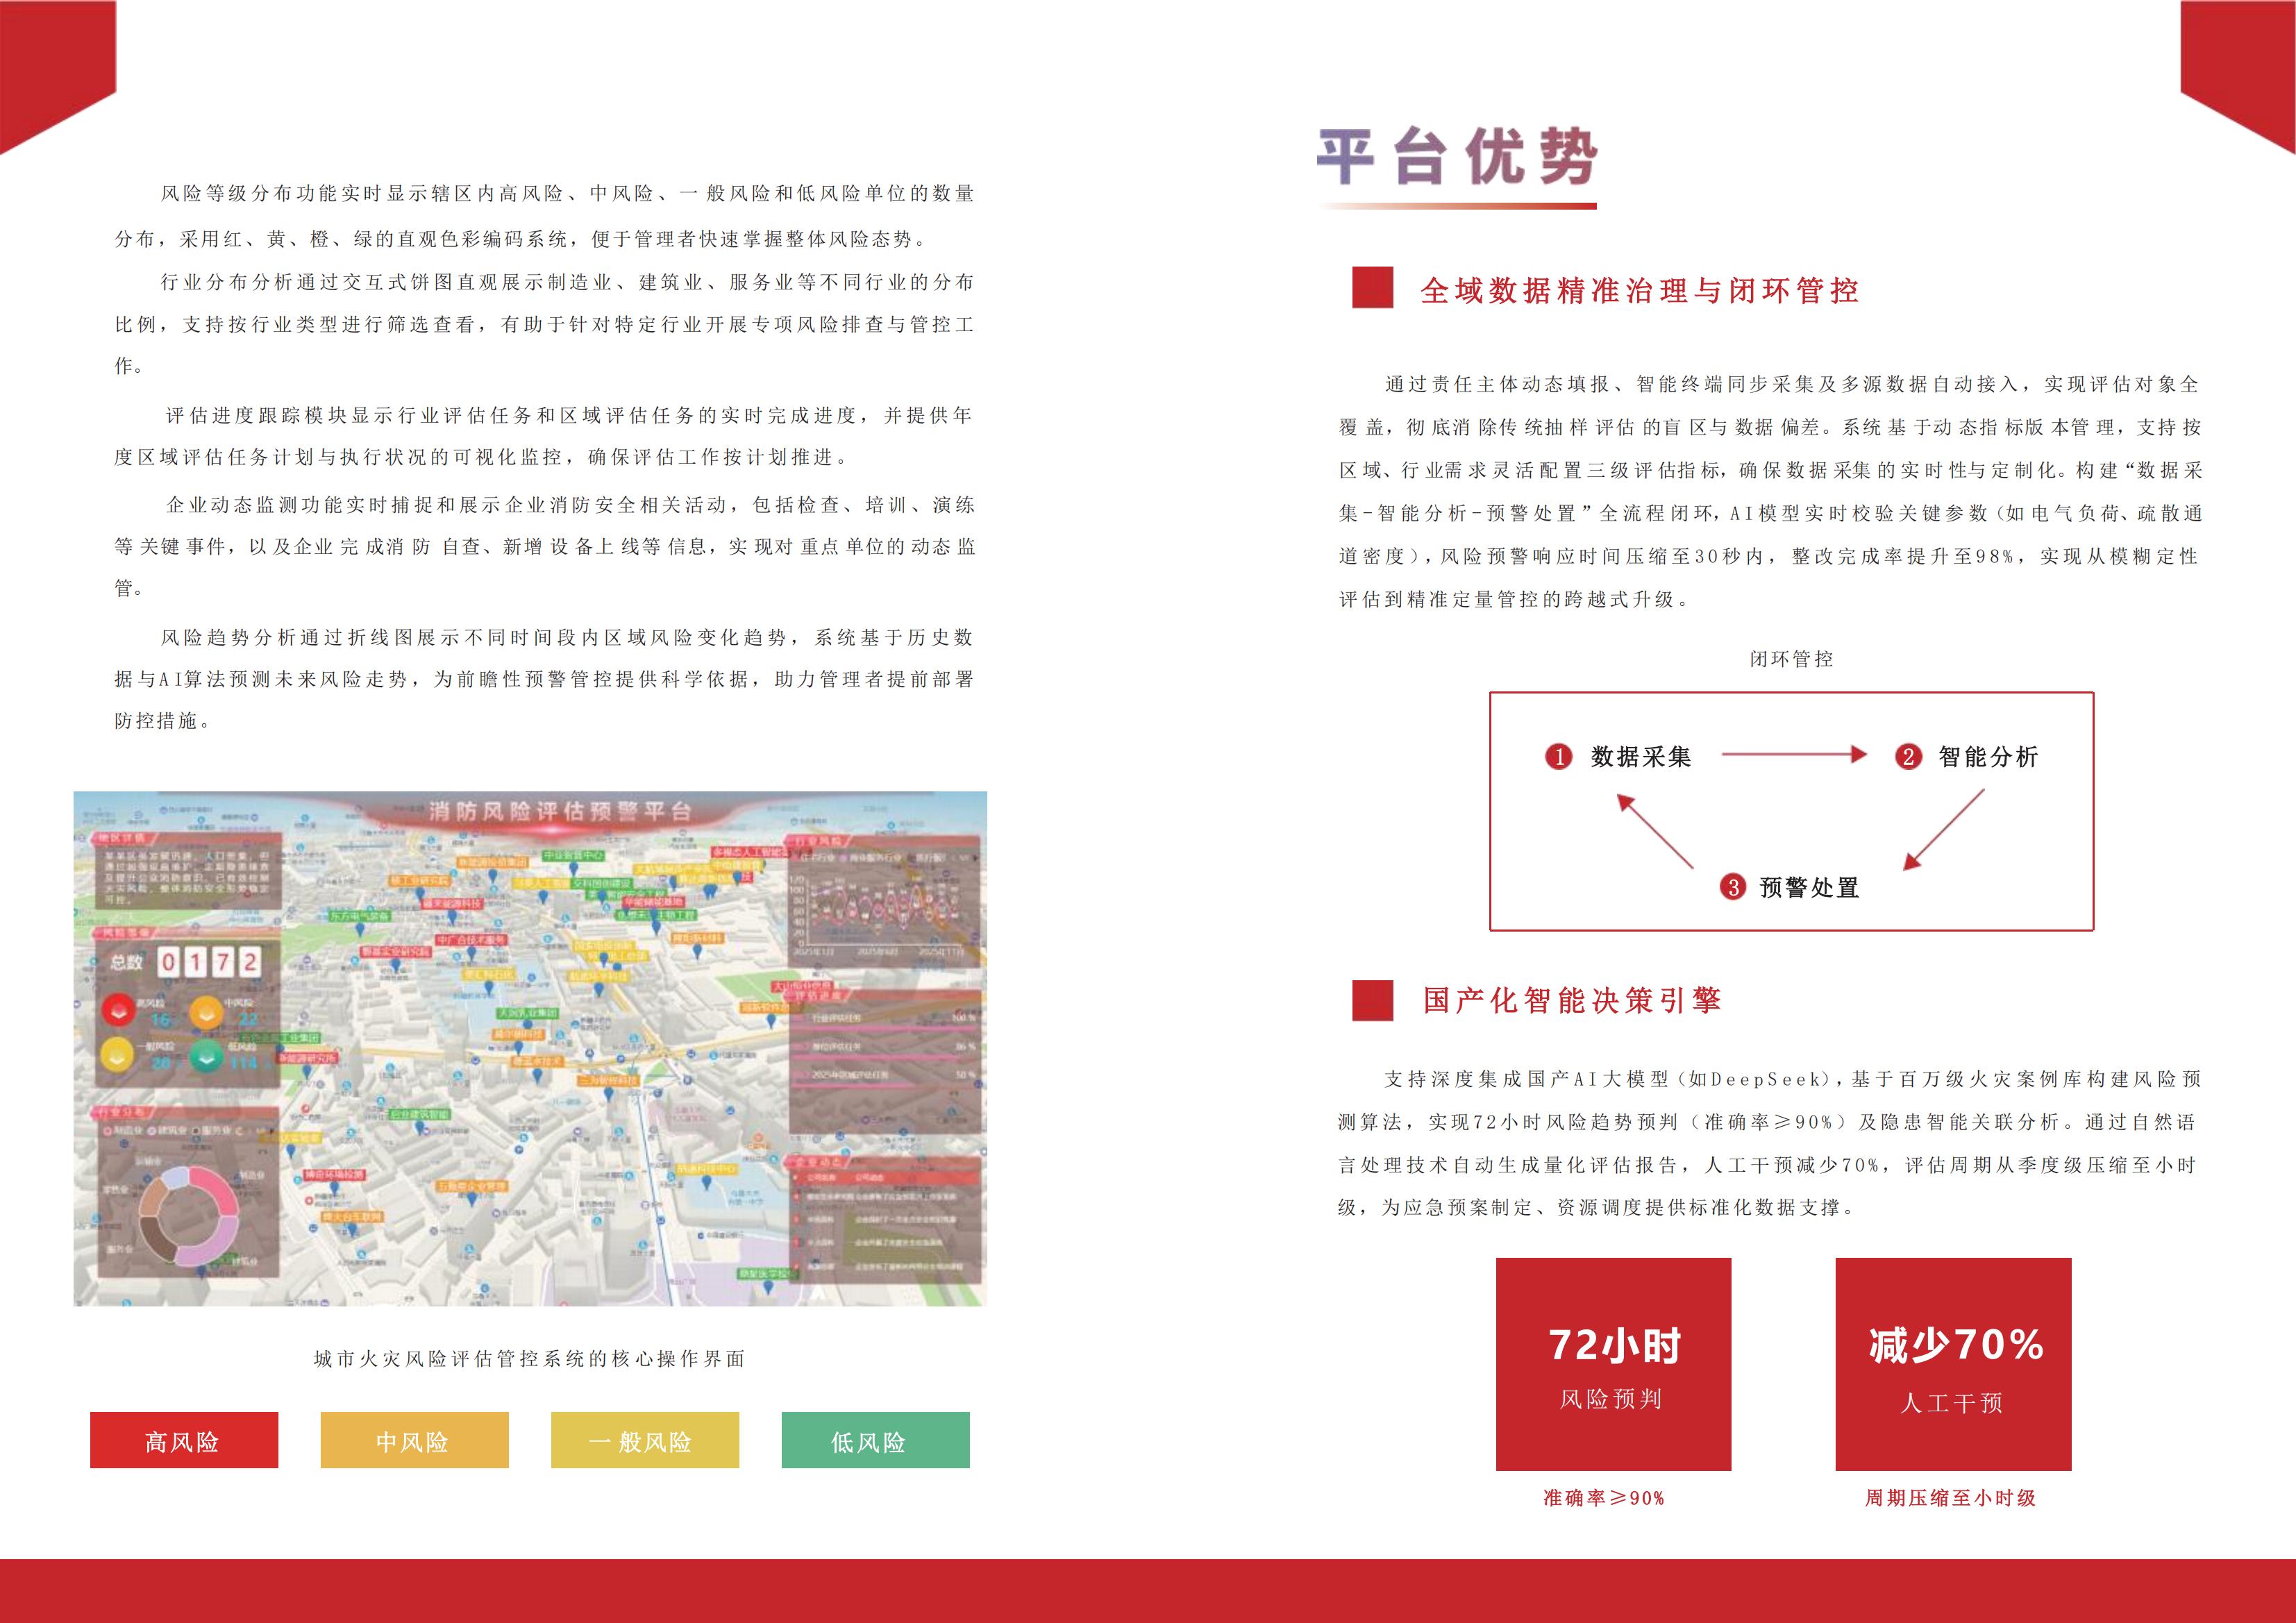This screenshot has height=1623, width=2296.
Task: Click the circled number 1 in the loop diagram
Action: [x=1558, y=757]
